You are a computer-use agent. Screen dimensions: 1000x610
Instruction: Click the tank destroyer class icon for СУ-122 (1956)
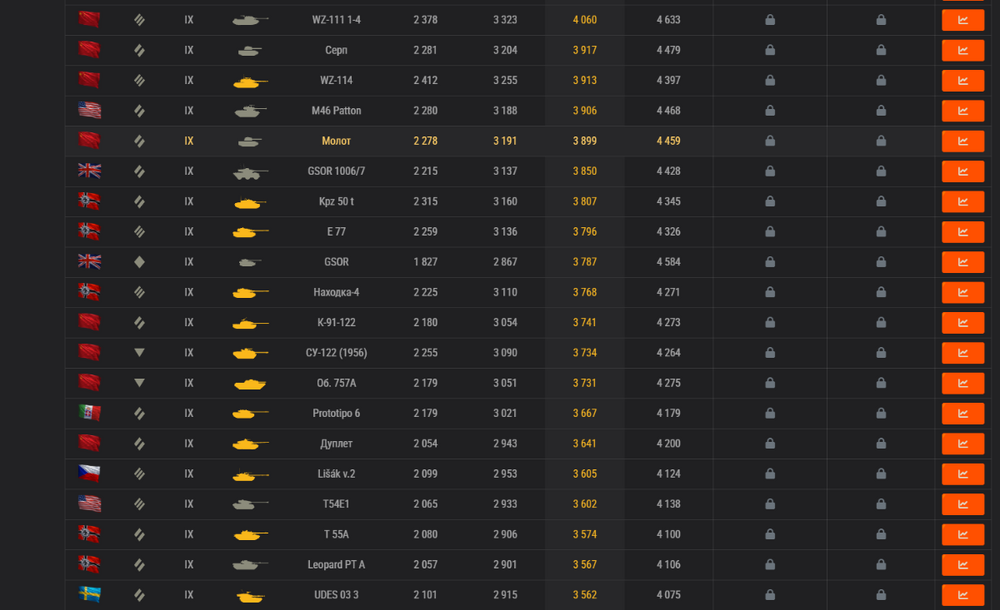139,353
